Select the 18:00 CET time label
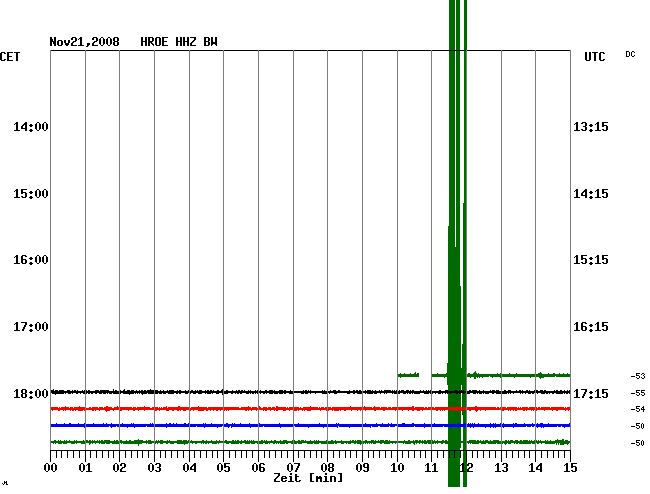The width and height of the screenshot is (650, 494). (31, 393)
